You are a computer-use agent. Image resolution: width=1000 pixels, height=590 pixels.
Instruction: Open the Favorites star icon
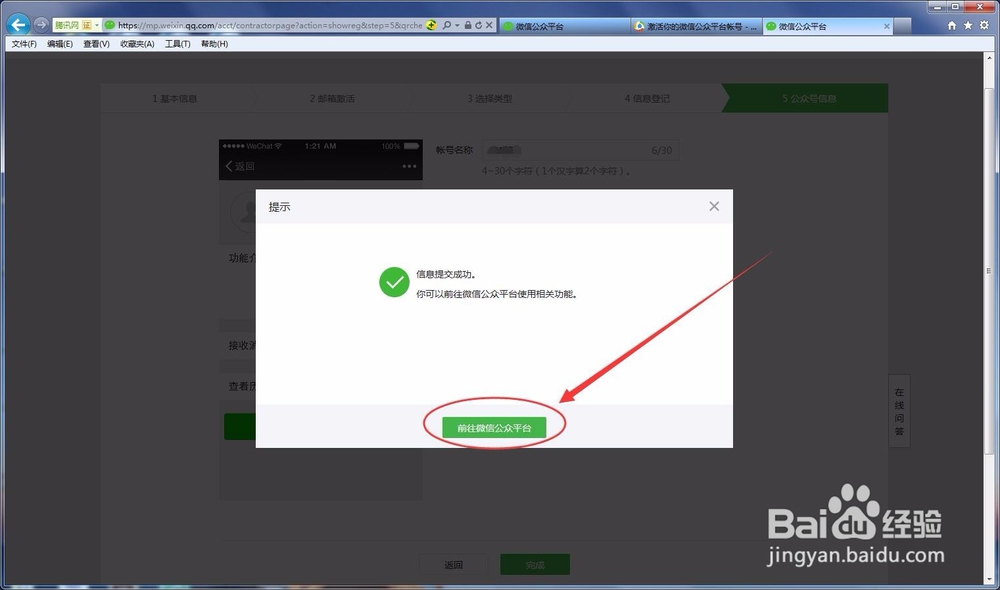968,25
